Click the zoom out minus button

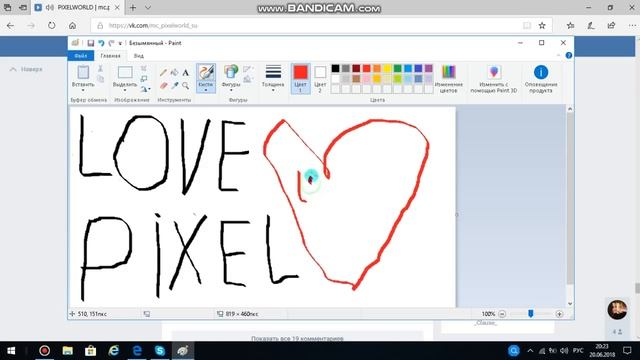502,314
